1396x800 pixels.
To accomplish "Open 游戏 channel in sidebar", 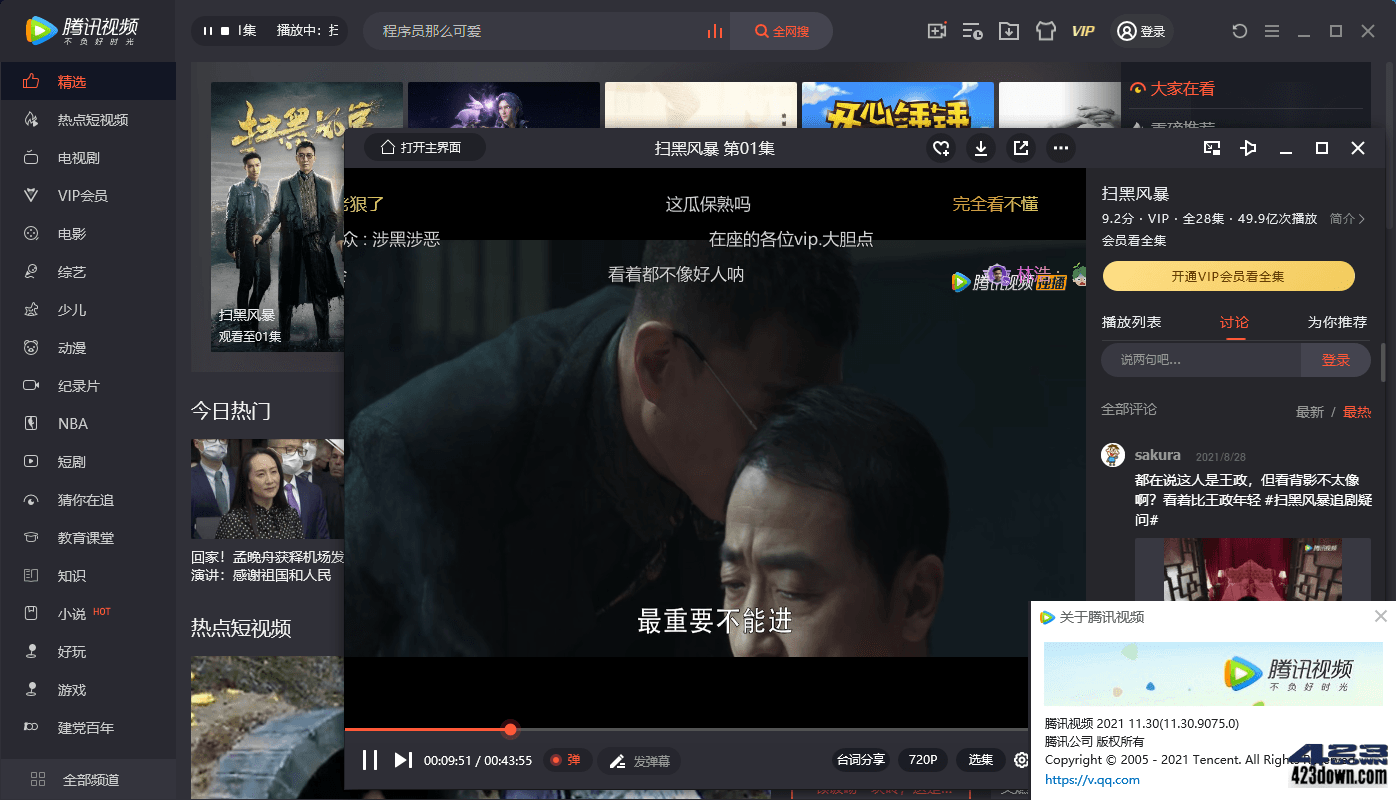I will tap(88, 690).
